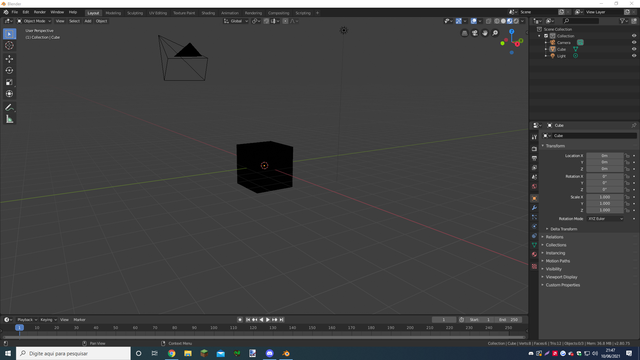Toggle X-Ray display mode
Viewport: 640px width, 360px height.
tap(489, 21)
